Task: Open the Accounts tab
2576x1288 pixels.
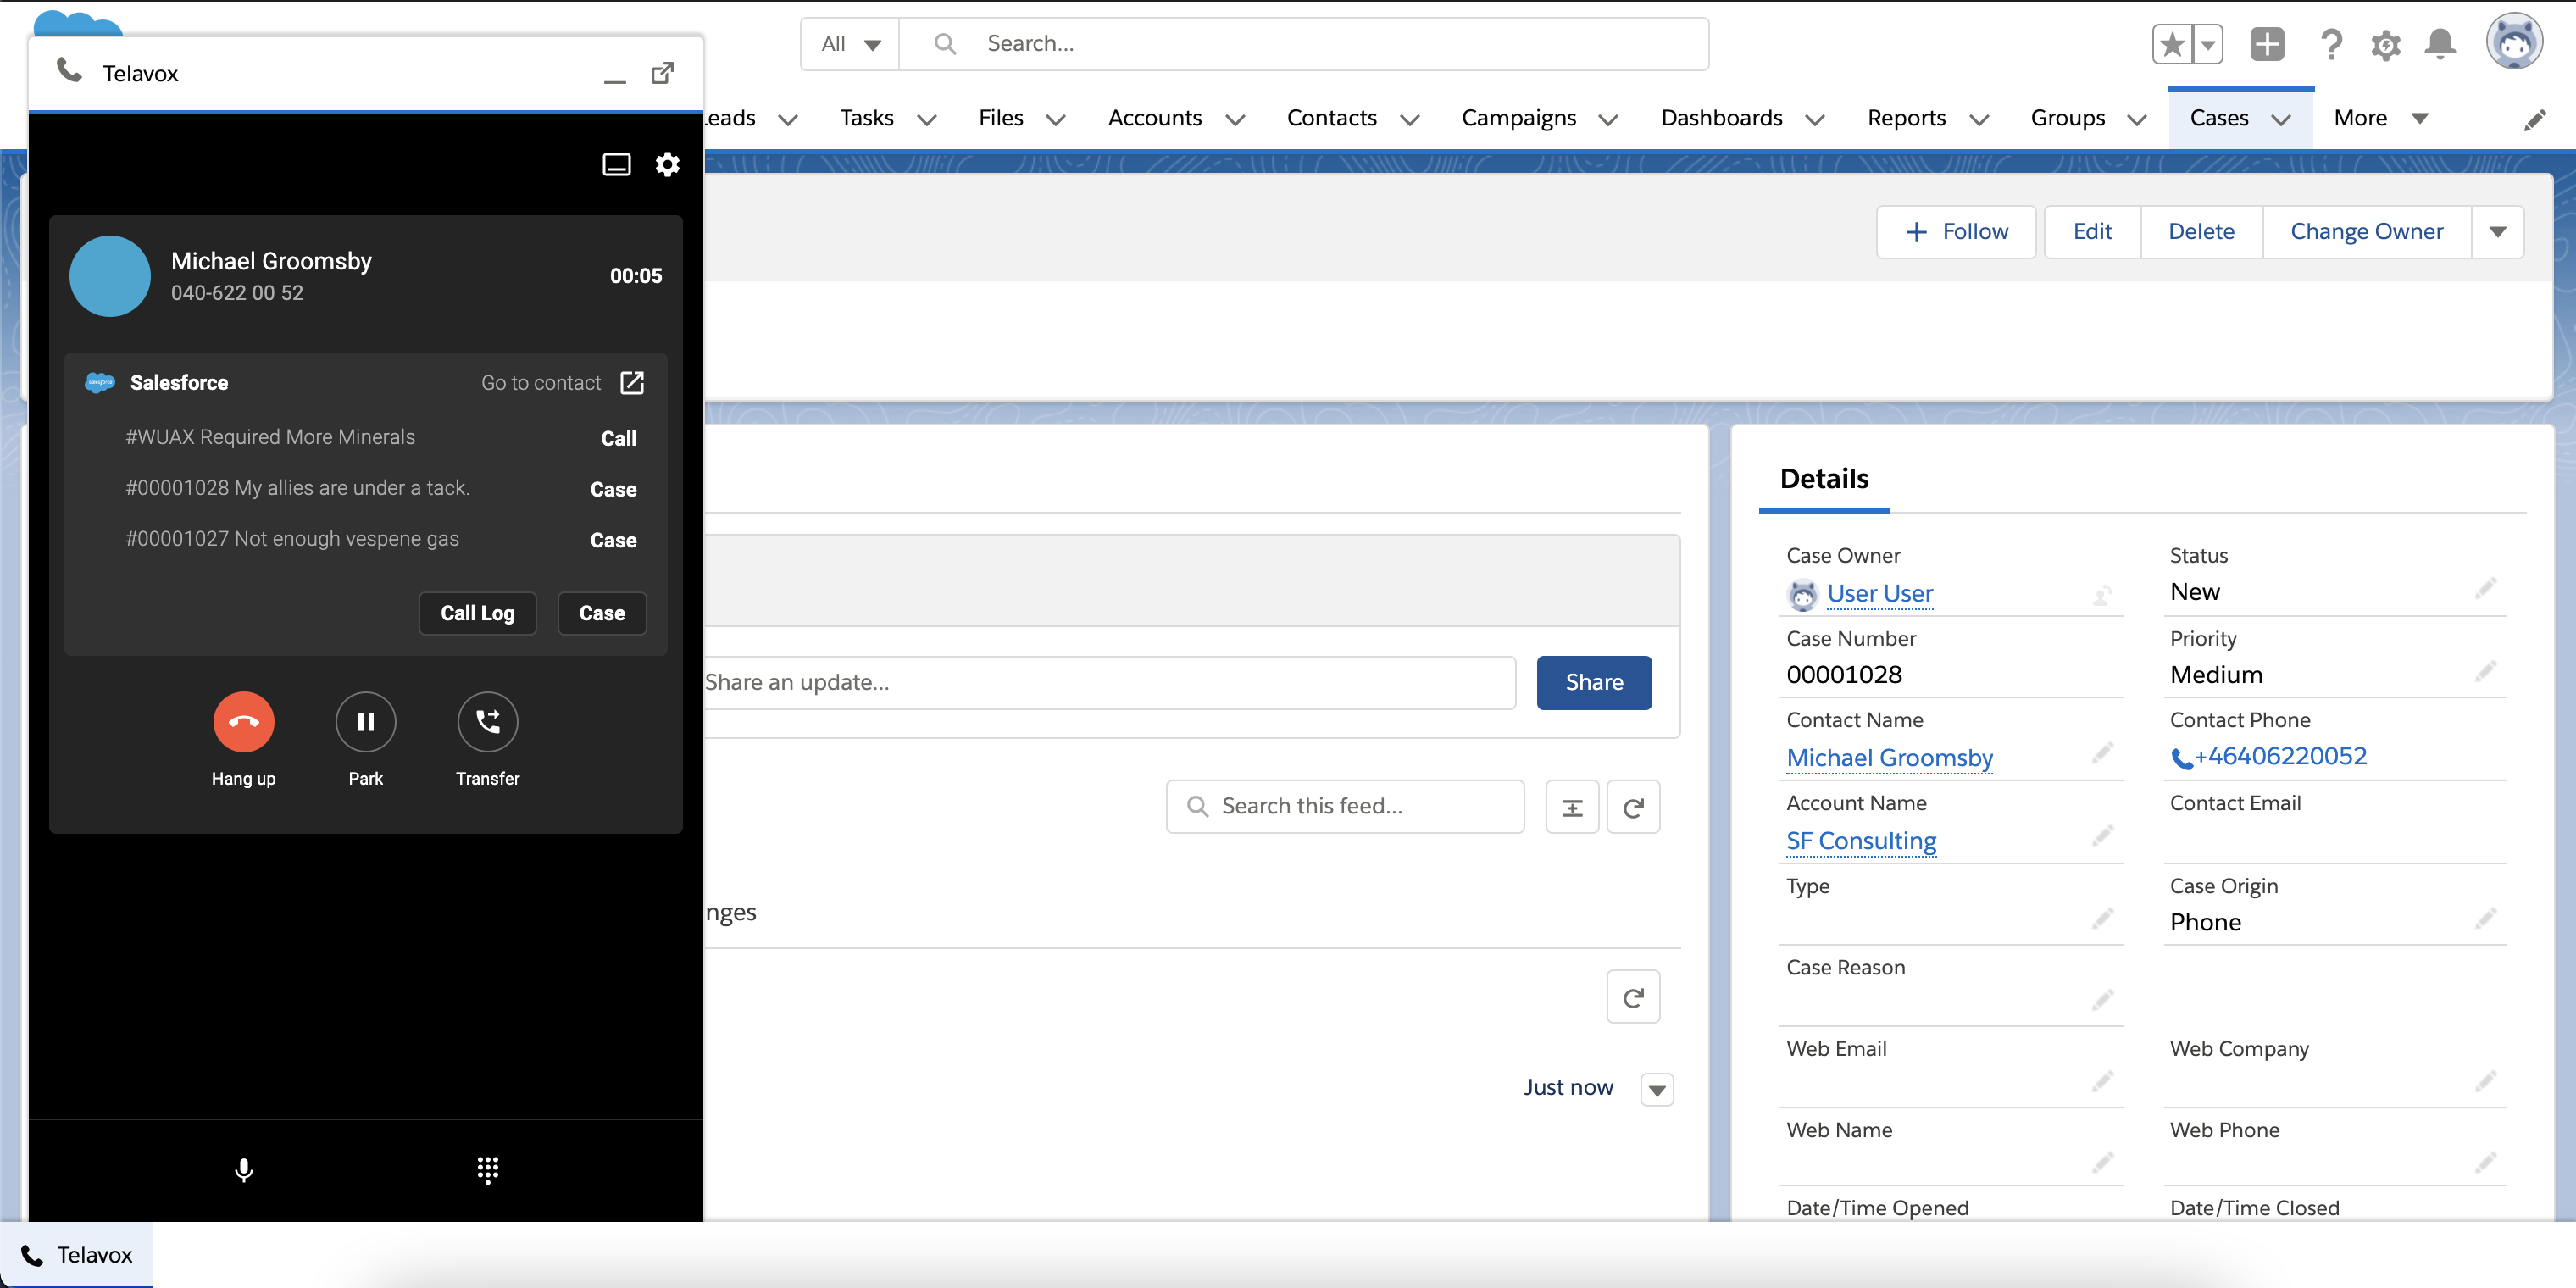Action: tap(1154, 118)
